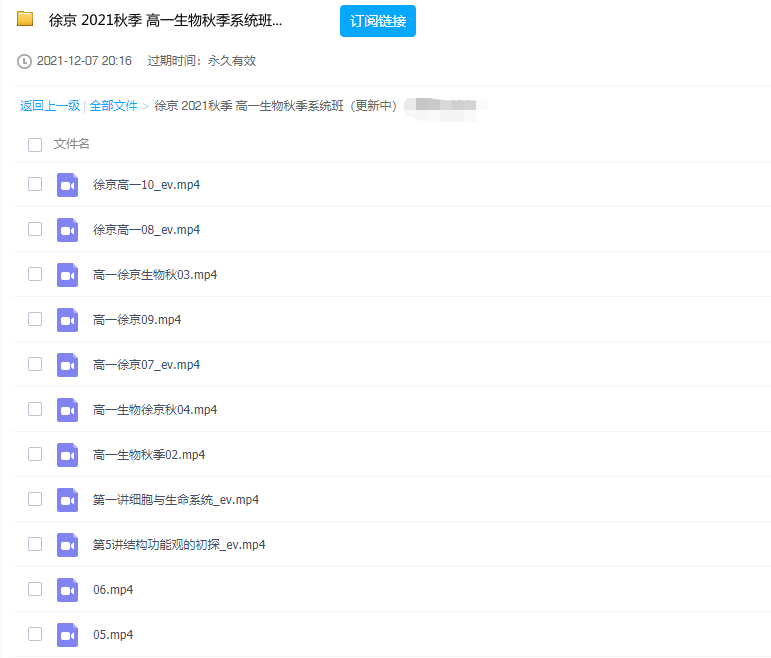Viewport: 771px width, 658px height.
Task: Click video icon for 徐京高一08_ev.mp4
Action: tap(67, 230)
